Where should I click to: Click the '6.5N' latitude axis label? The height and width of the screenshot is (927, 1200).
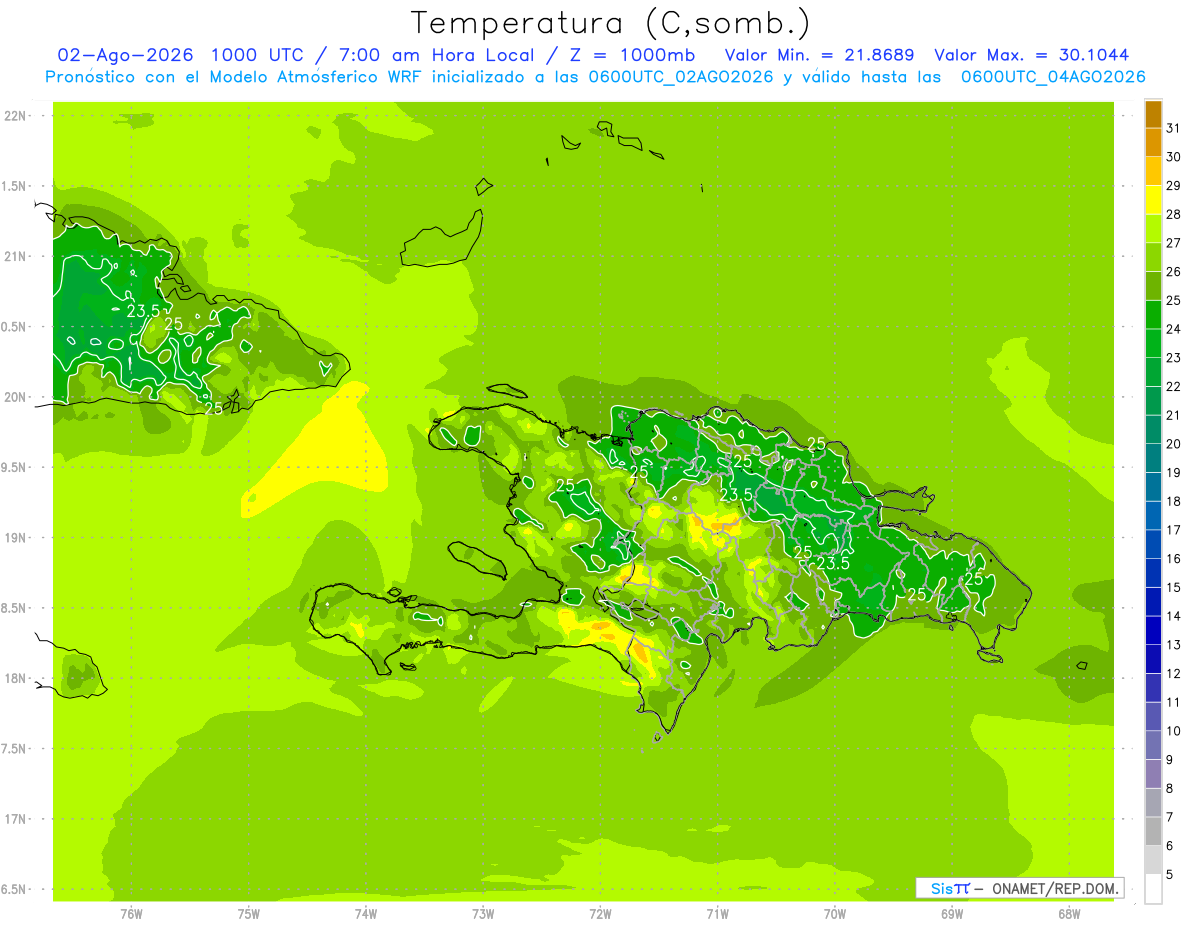[14, 890]
